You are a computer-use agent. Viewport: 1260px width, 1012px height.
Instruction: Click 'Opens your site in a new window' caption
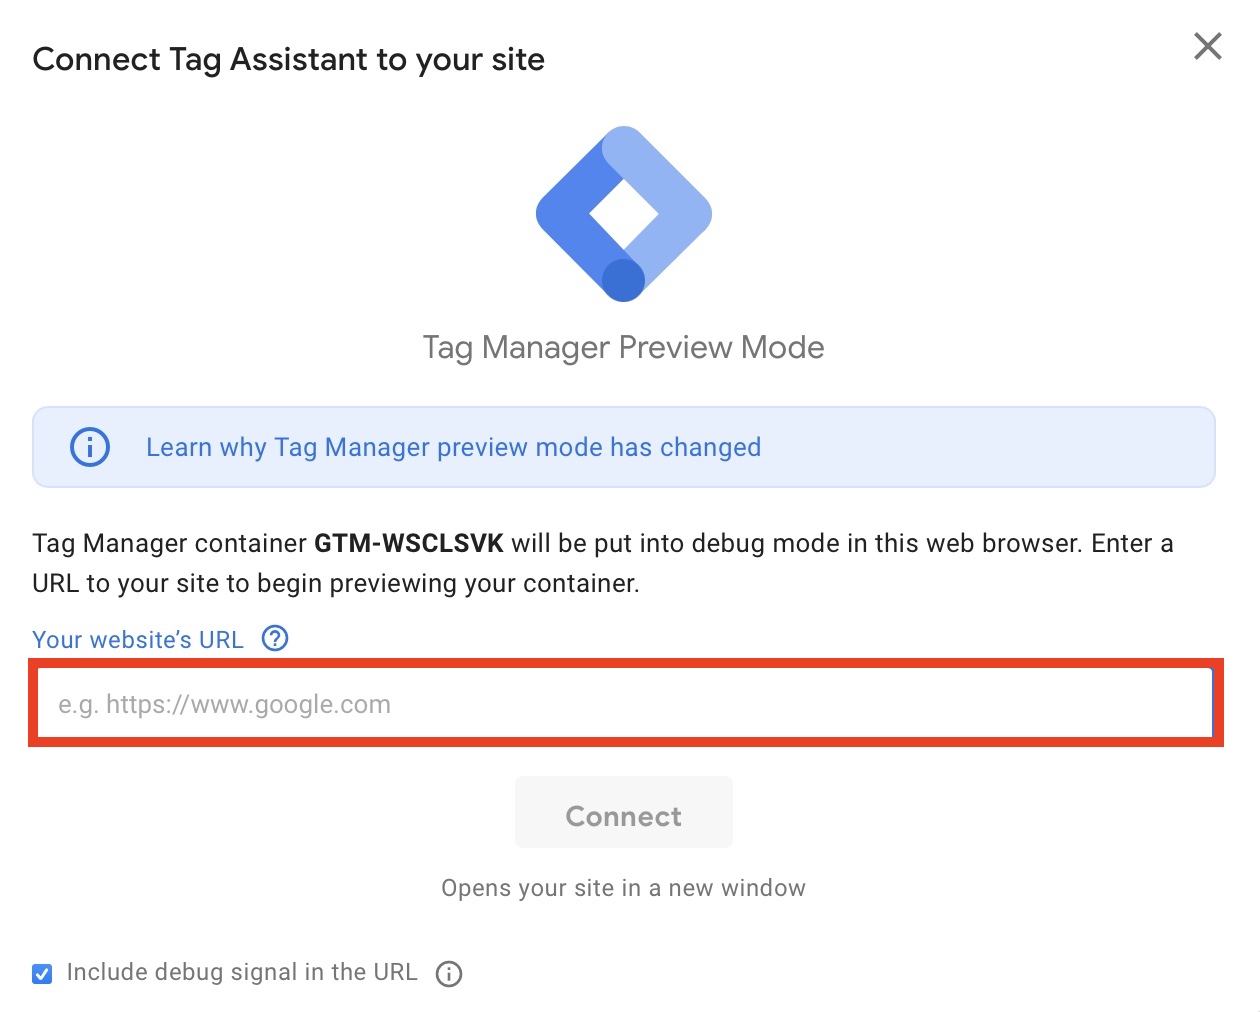[x=623, y=888]
